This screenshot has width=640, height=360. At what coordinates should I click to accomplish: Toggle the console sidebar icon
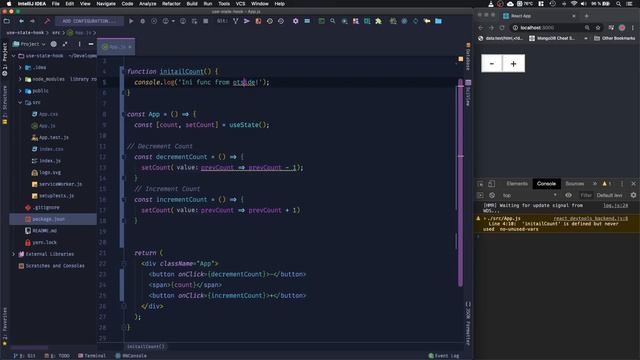480,195
